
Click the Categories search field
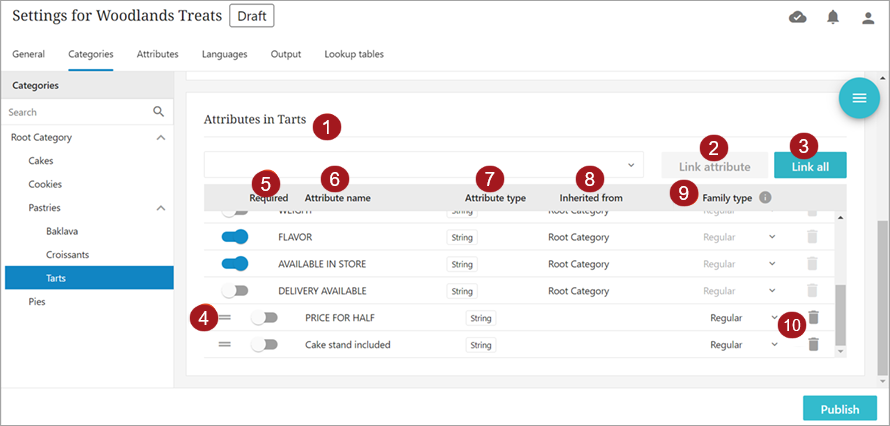75,112
